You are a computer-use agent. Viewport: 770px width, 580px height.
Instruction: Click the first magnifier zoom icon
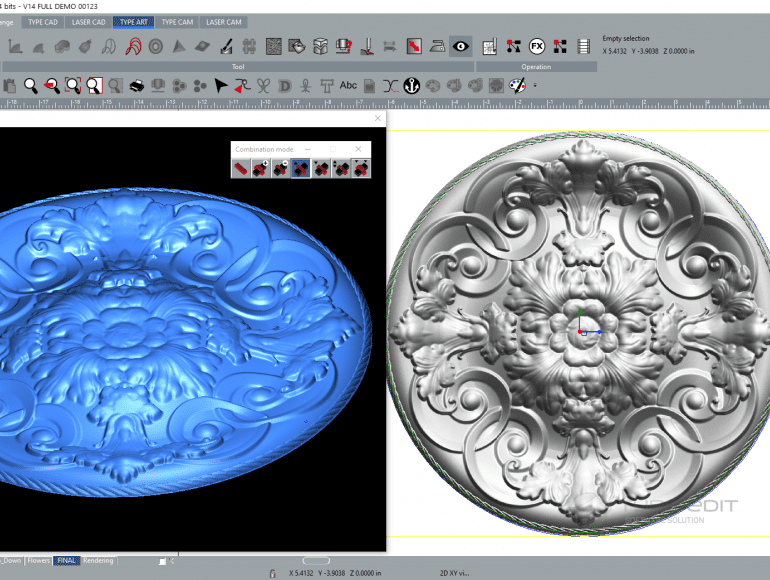point(31,86)
